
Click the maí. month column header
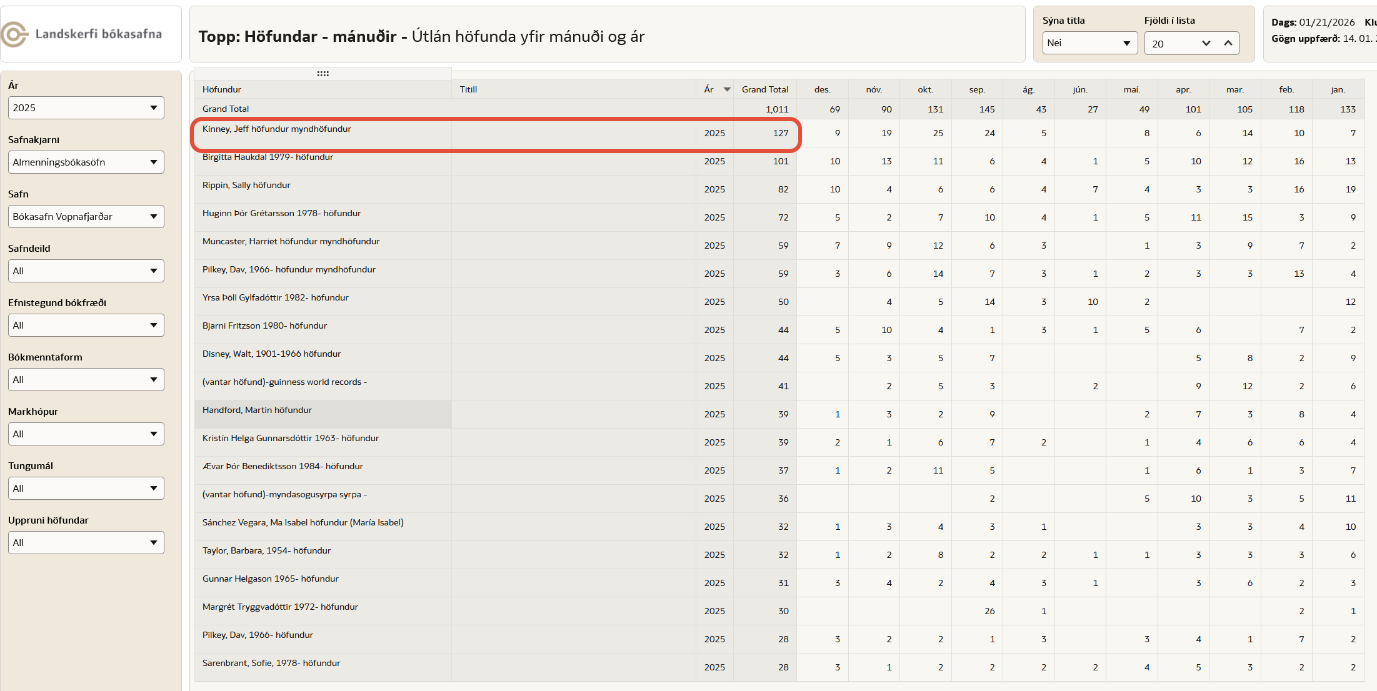point(1132,89)
